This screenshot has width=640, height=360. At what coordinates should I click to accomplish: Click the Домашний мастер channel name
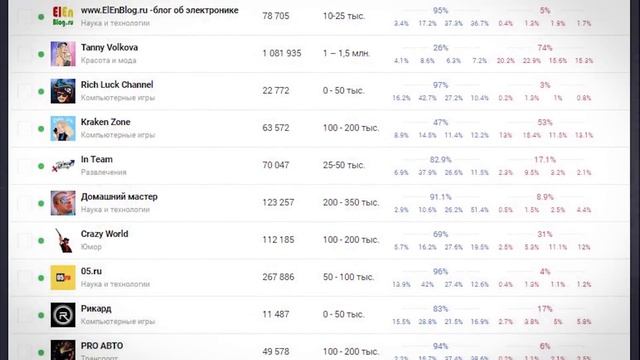(x=119, y=197)
